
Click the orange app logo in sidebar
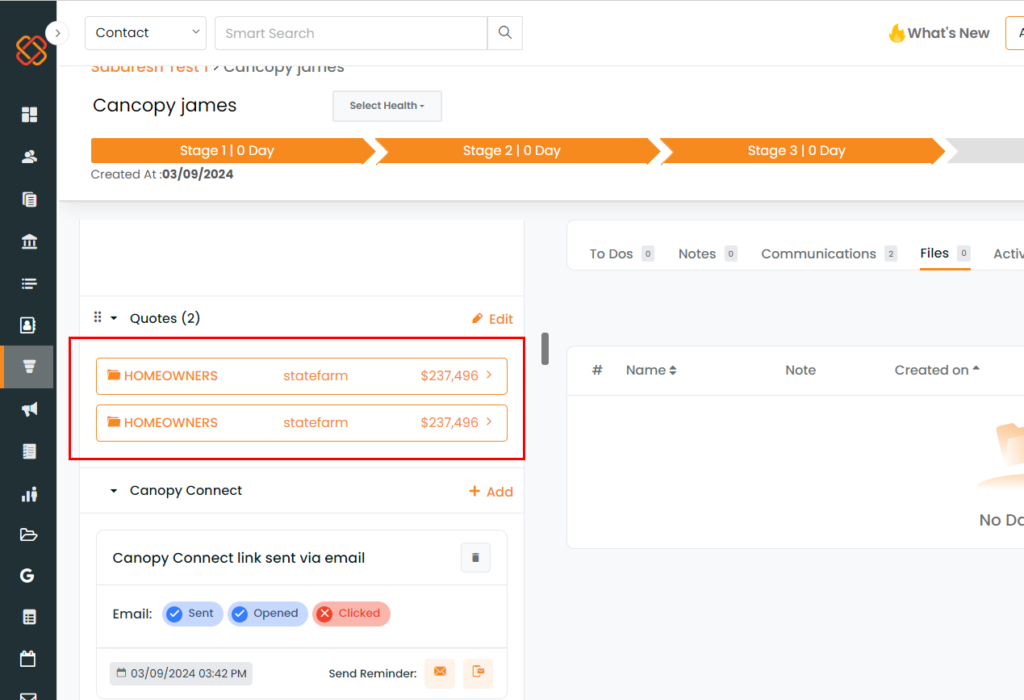point(31,50)
